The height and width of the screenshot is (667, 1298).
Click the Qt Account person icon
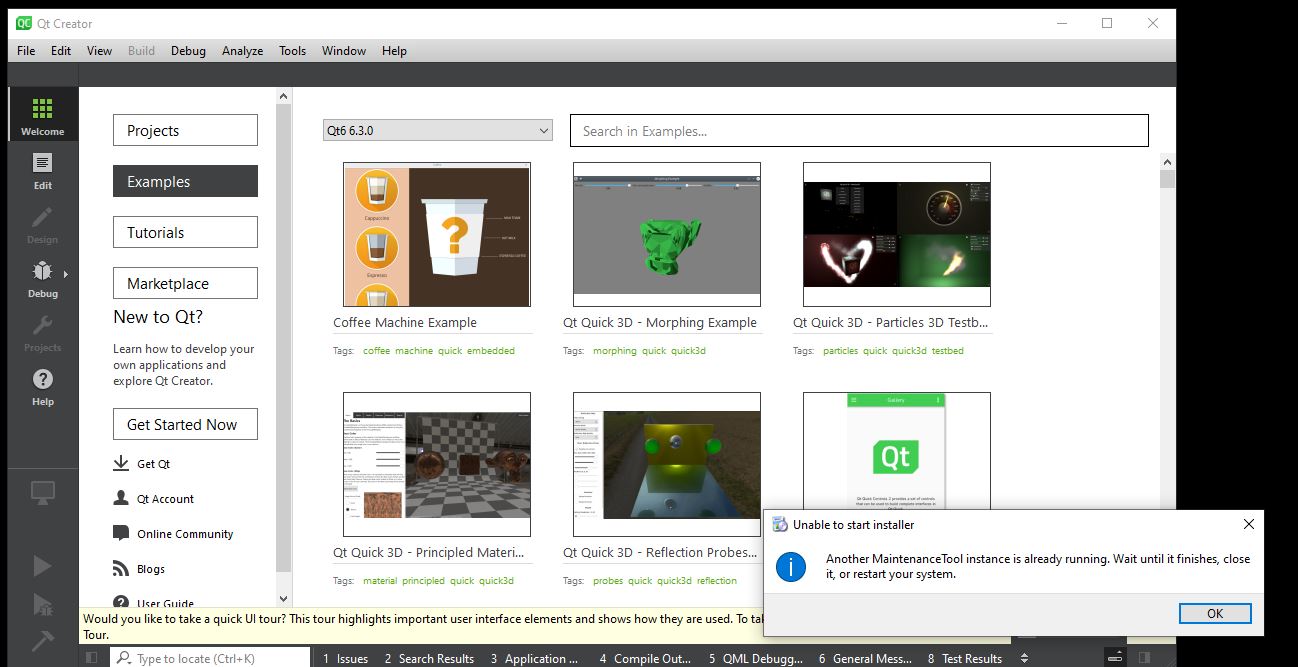click(x=121, y=498)
